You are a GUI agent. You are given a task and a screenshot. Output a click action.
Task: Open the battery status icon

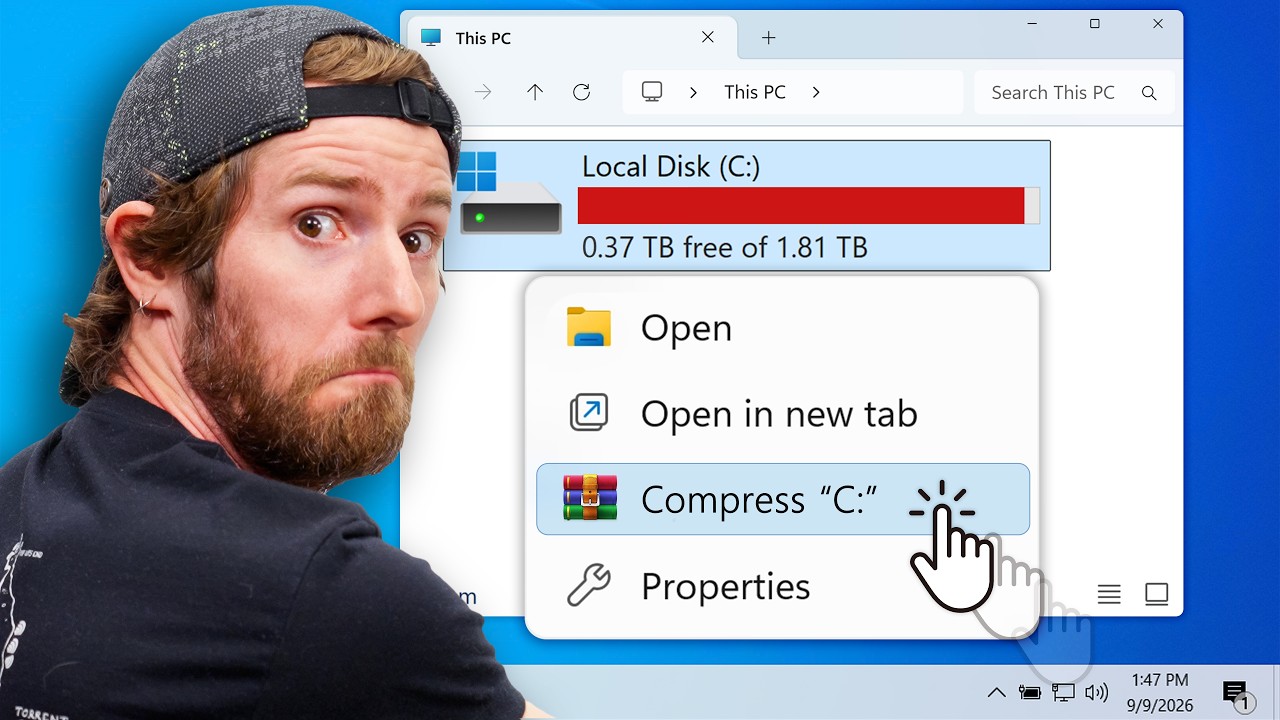click(x=1029, y=692)
